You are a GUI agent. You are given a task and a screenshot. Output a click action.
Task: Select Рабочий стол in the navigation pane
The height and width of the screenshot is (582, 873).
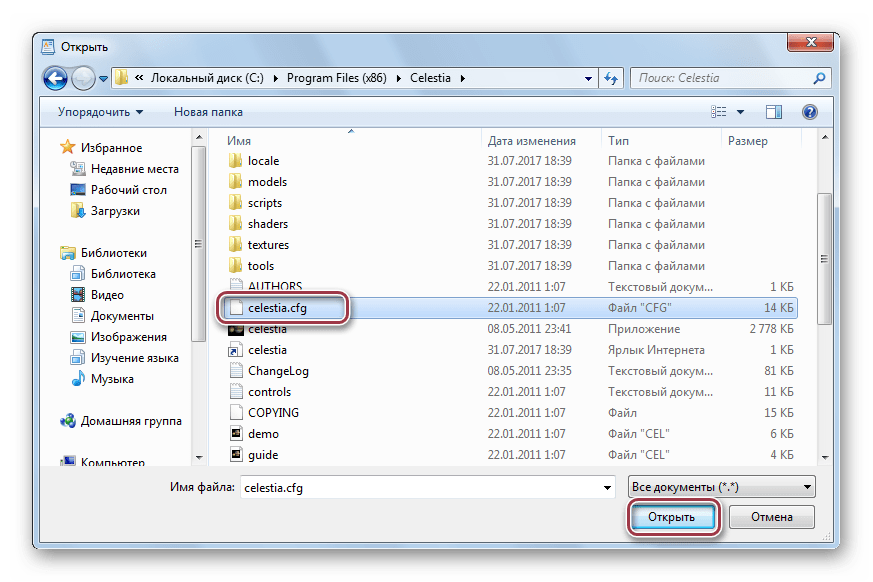coord(128,190)
